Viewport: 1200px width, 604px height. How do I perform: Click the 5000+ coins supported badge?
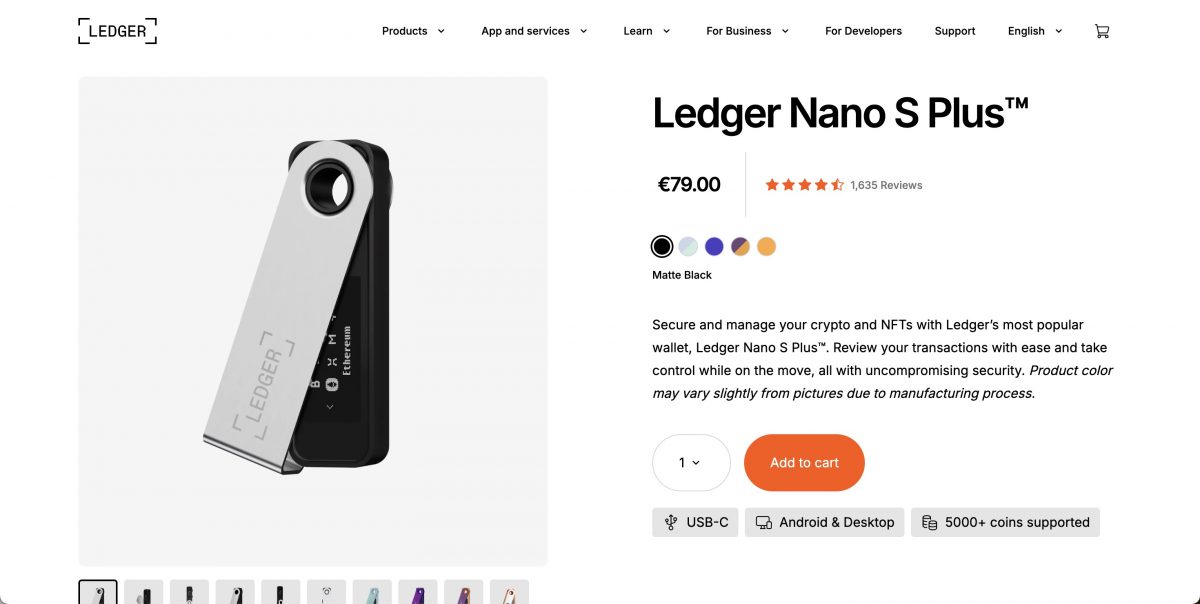point(1005,522)
